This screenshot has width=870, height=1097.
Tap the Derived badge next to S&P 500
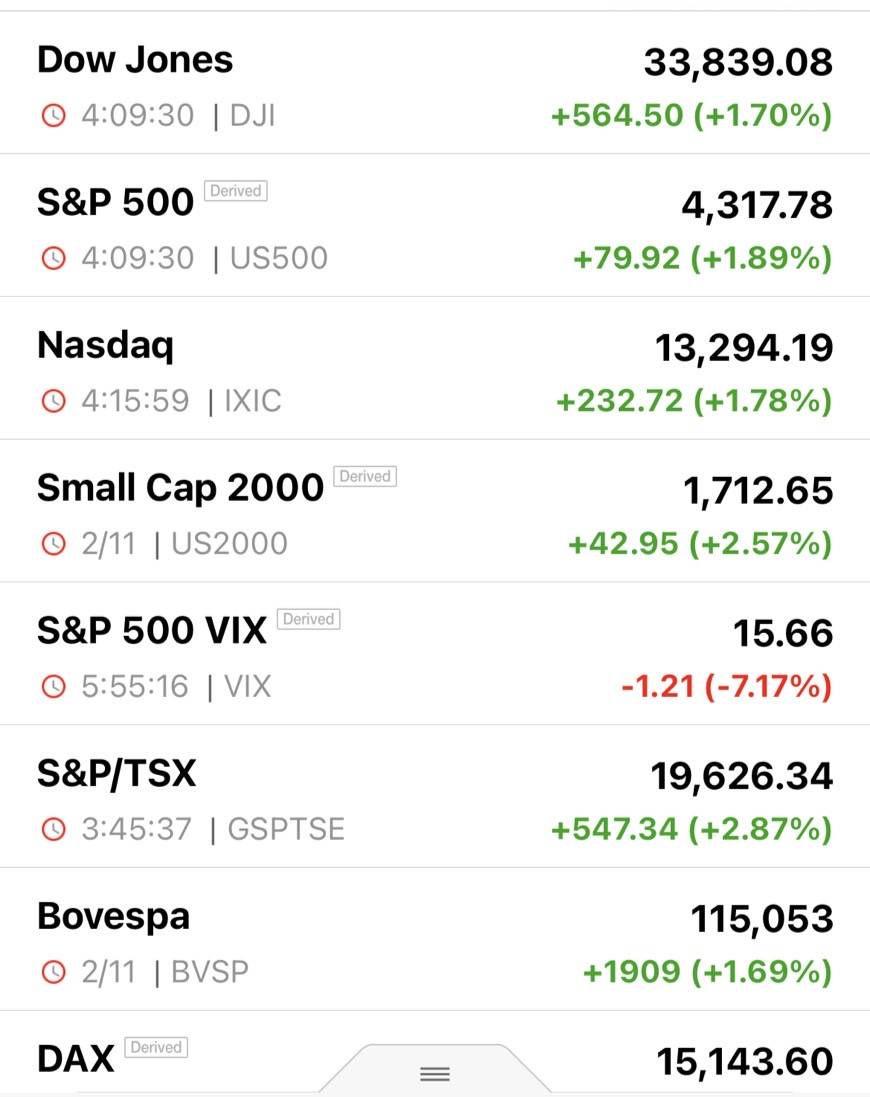236,191
